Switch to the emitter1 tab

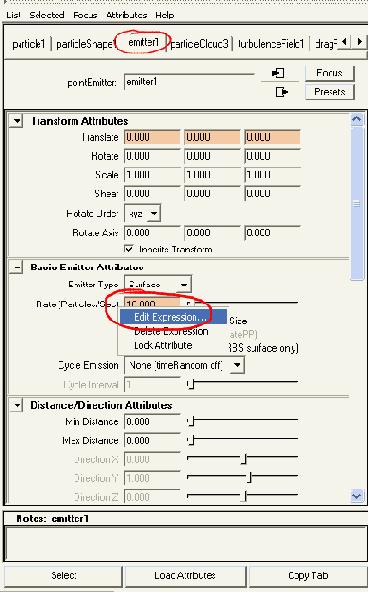coord(143,42)
